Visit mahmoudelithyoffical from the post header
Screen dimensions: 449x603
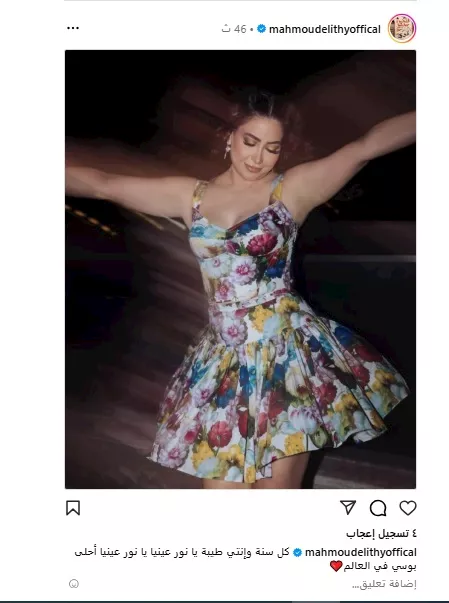point(325,29)
